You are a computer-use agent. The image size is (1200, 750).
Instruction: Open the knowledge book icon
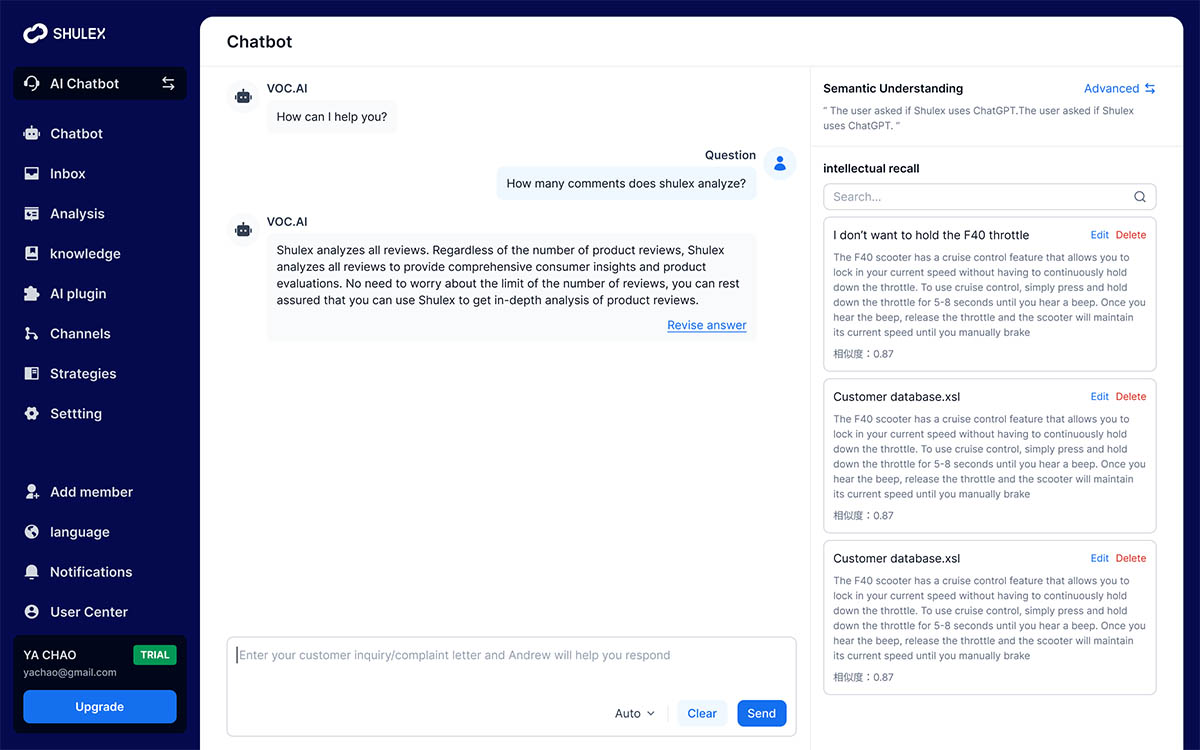(32, 254)
